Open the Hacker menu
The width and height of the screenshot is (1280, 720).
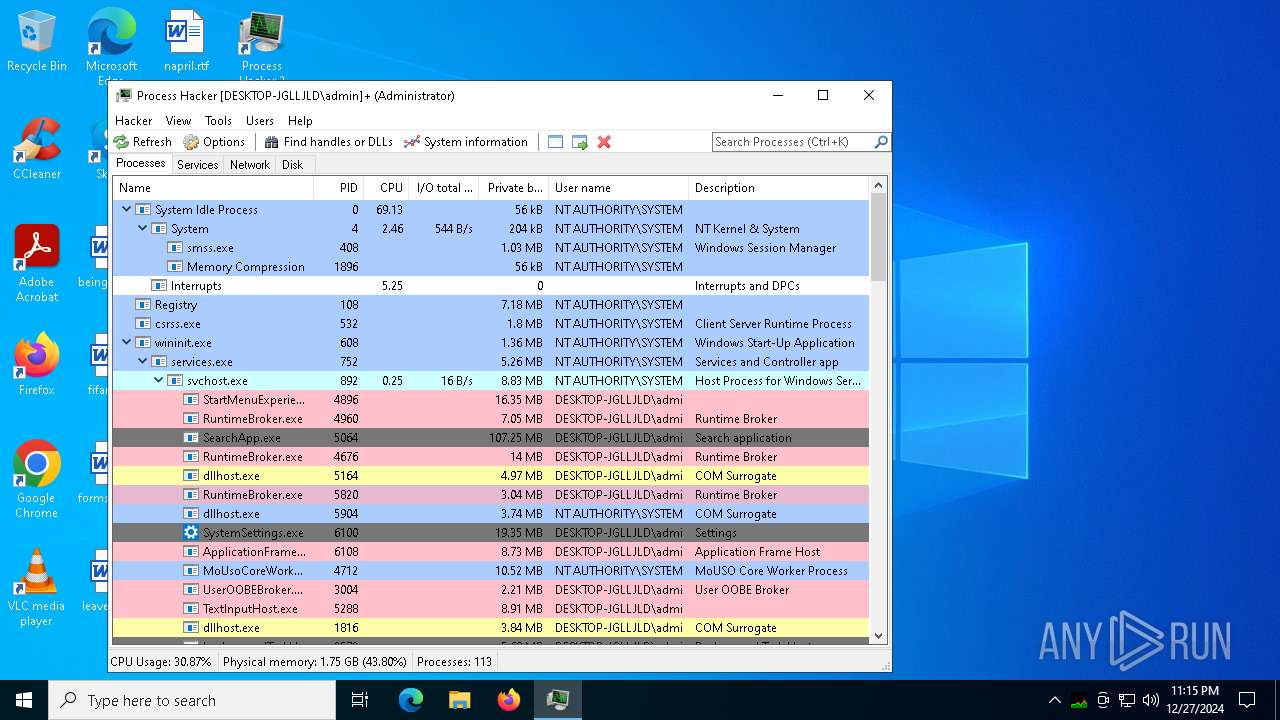pos(134,120)
